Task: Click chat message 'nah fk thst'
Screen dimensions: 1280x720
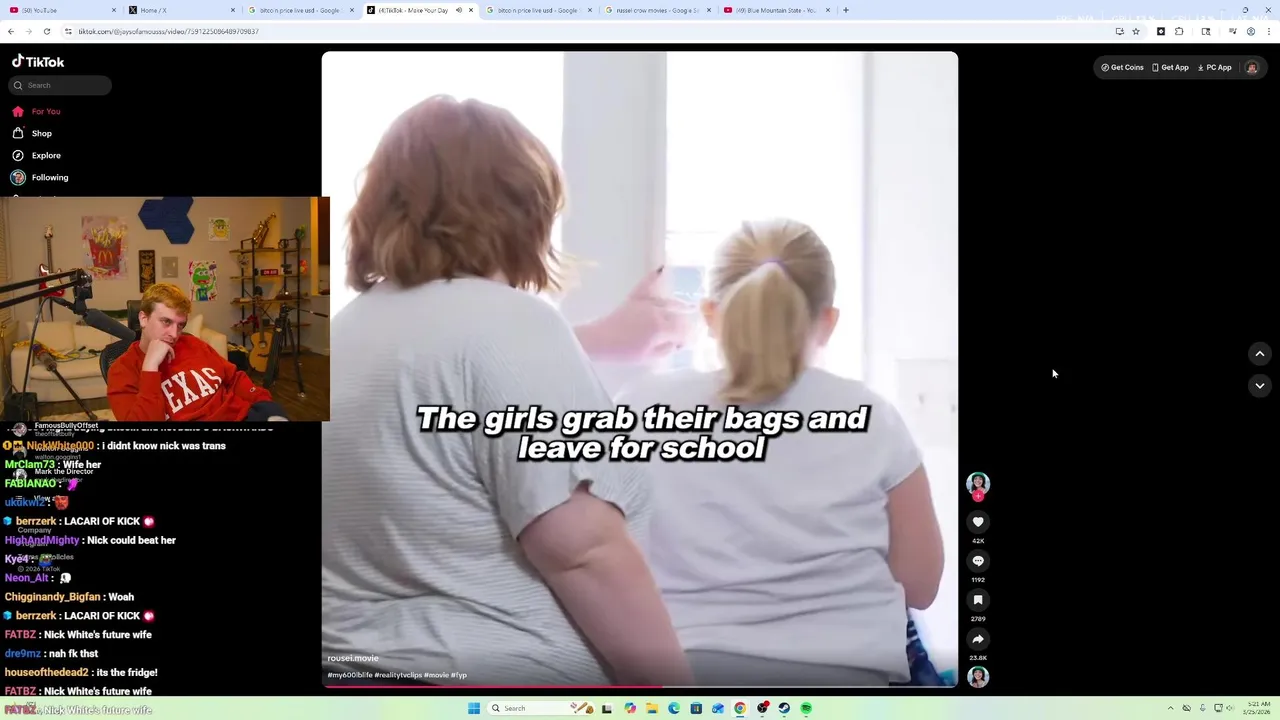Action: 74,653
